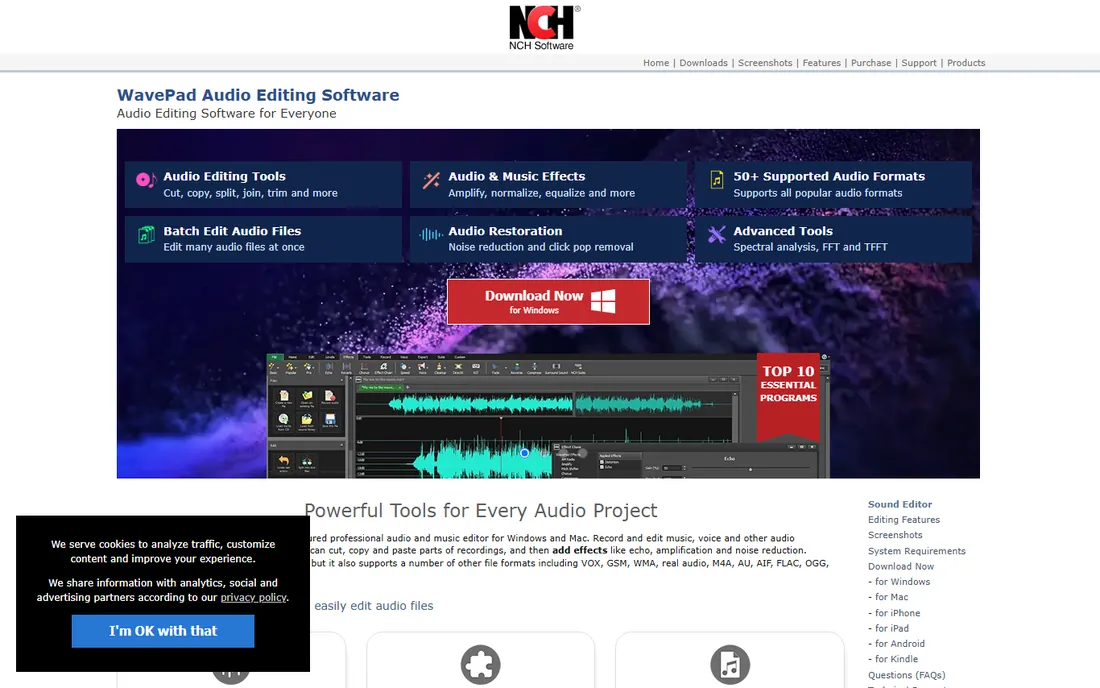Click the WavePad Audio Editing Software heading
1100x688 pixels.
[257, 95]
